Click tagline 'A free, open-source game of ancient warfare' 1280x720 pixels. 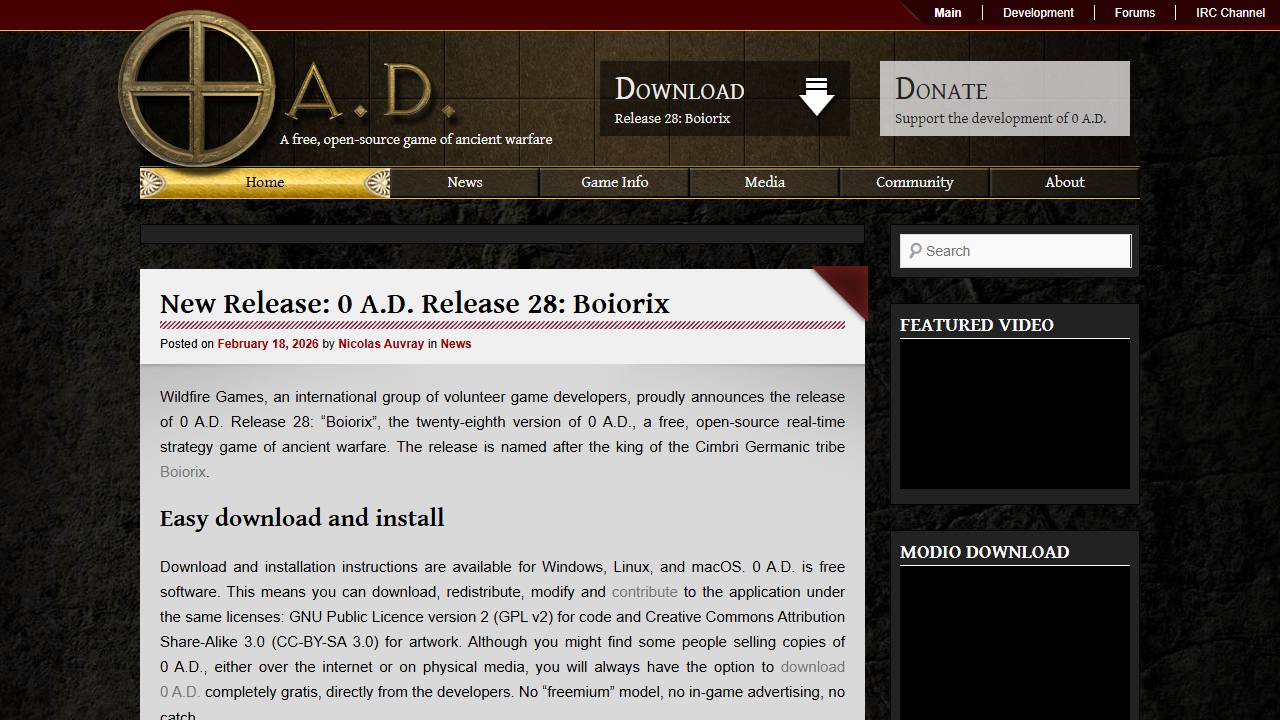tap(416, 140)
